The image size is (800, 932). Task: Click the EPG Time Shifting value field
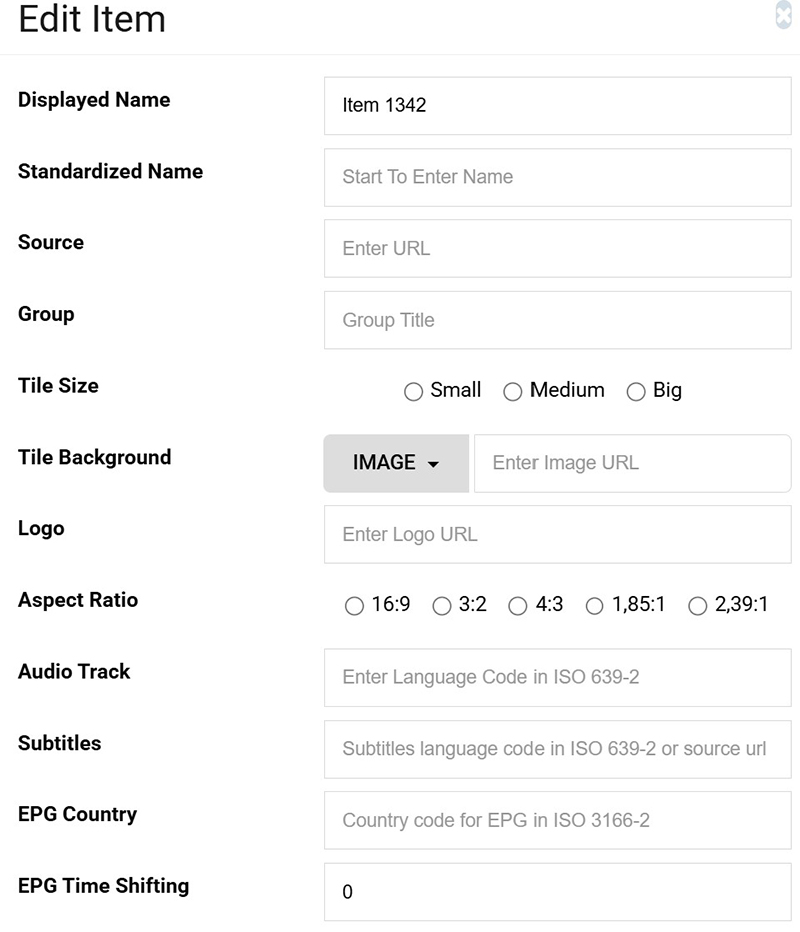[558, 892]
